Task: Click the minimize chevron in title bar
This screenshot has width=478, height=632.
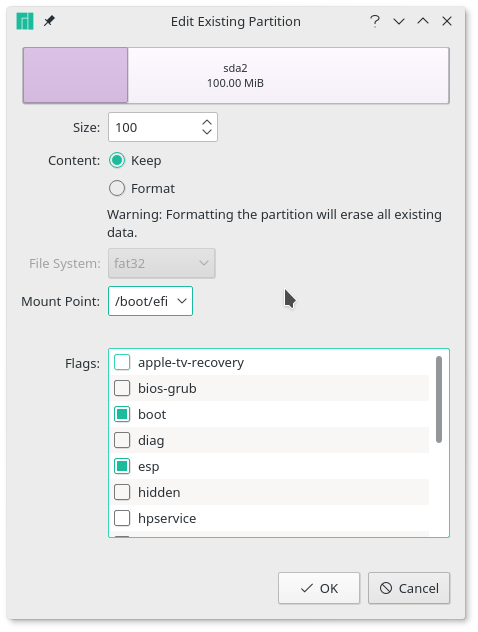Action: coord(399,21)
